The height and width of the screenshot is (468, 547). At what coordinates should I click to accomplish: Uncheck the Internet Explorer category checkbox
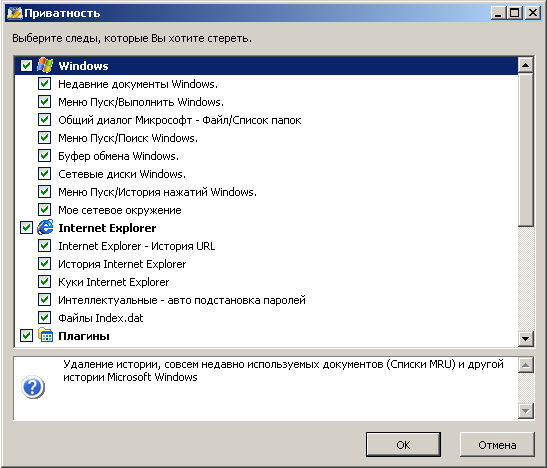coord(27,227)
